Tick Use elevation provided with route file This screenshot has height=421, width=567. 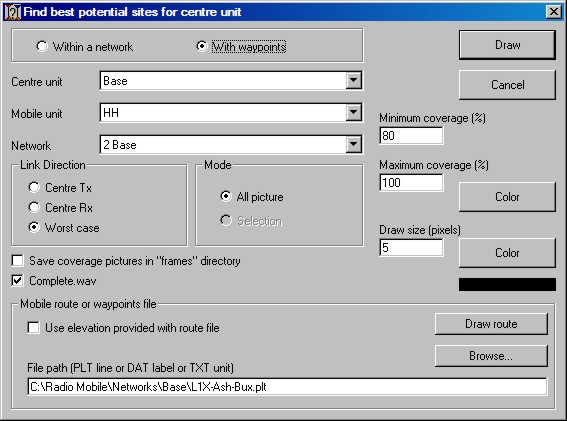[33, 328]
